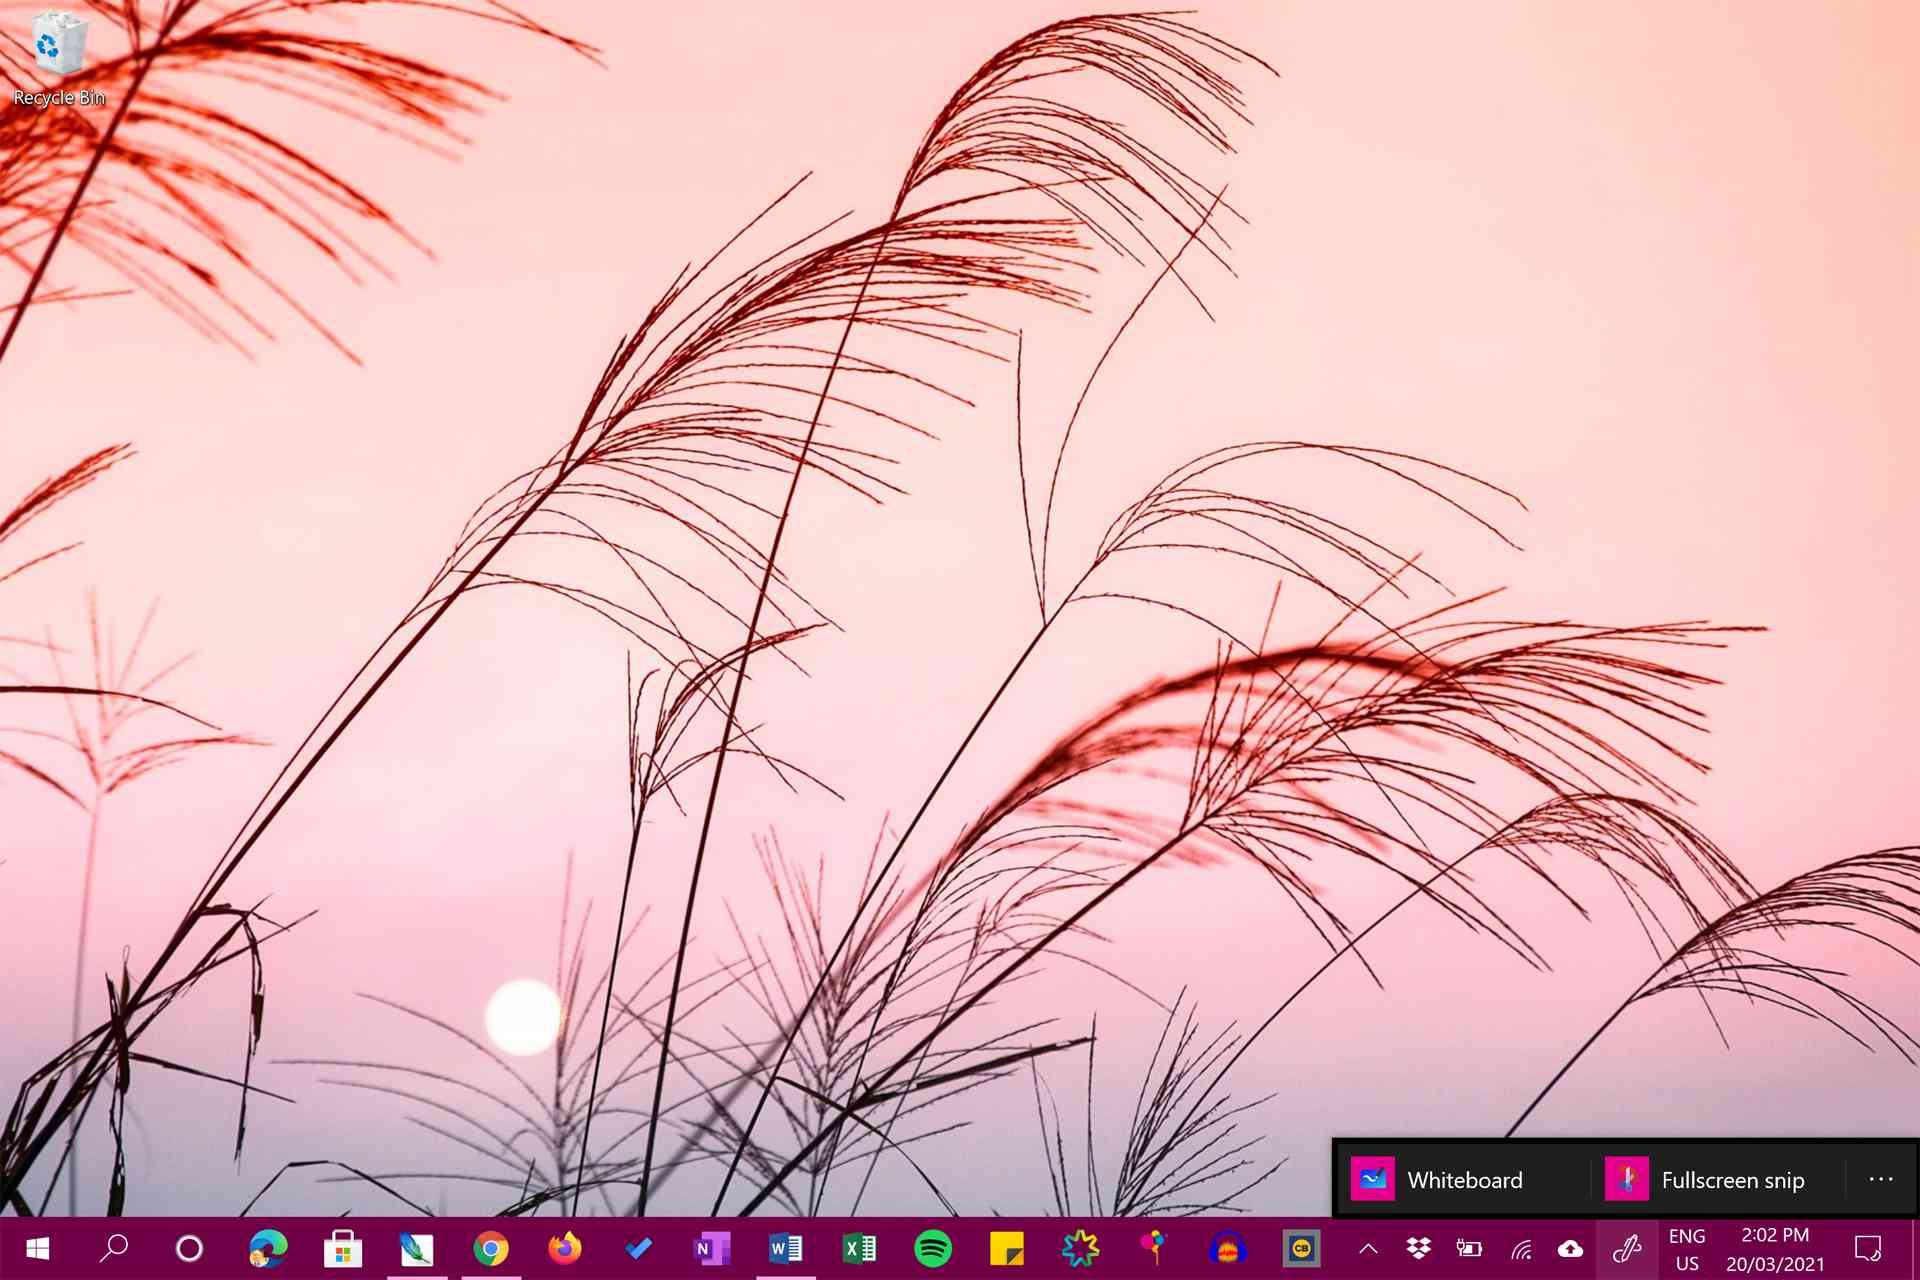
Task: Open the Windows Start menu
Action: tap(38, 1248)
